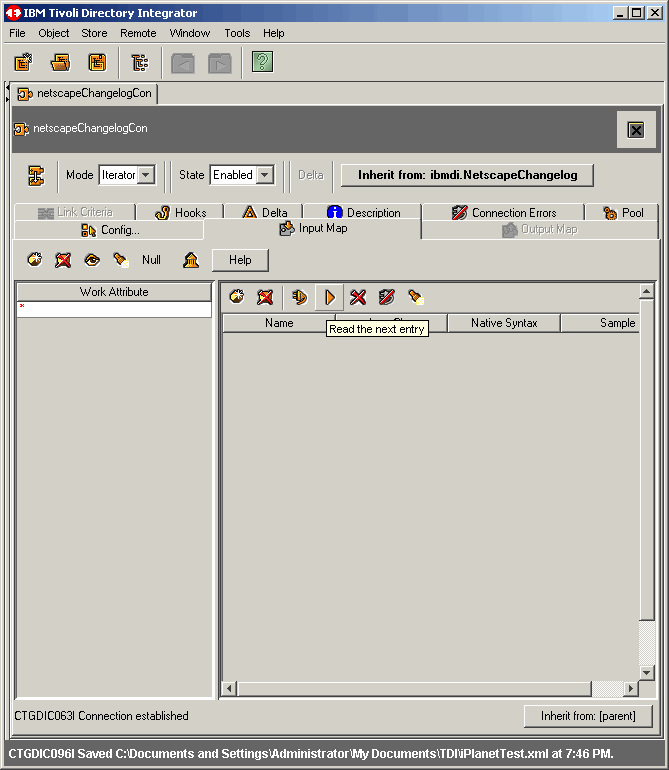Click the connect plug icon in schema toolbar

click(298, 297)
